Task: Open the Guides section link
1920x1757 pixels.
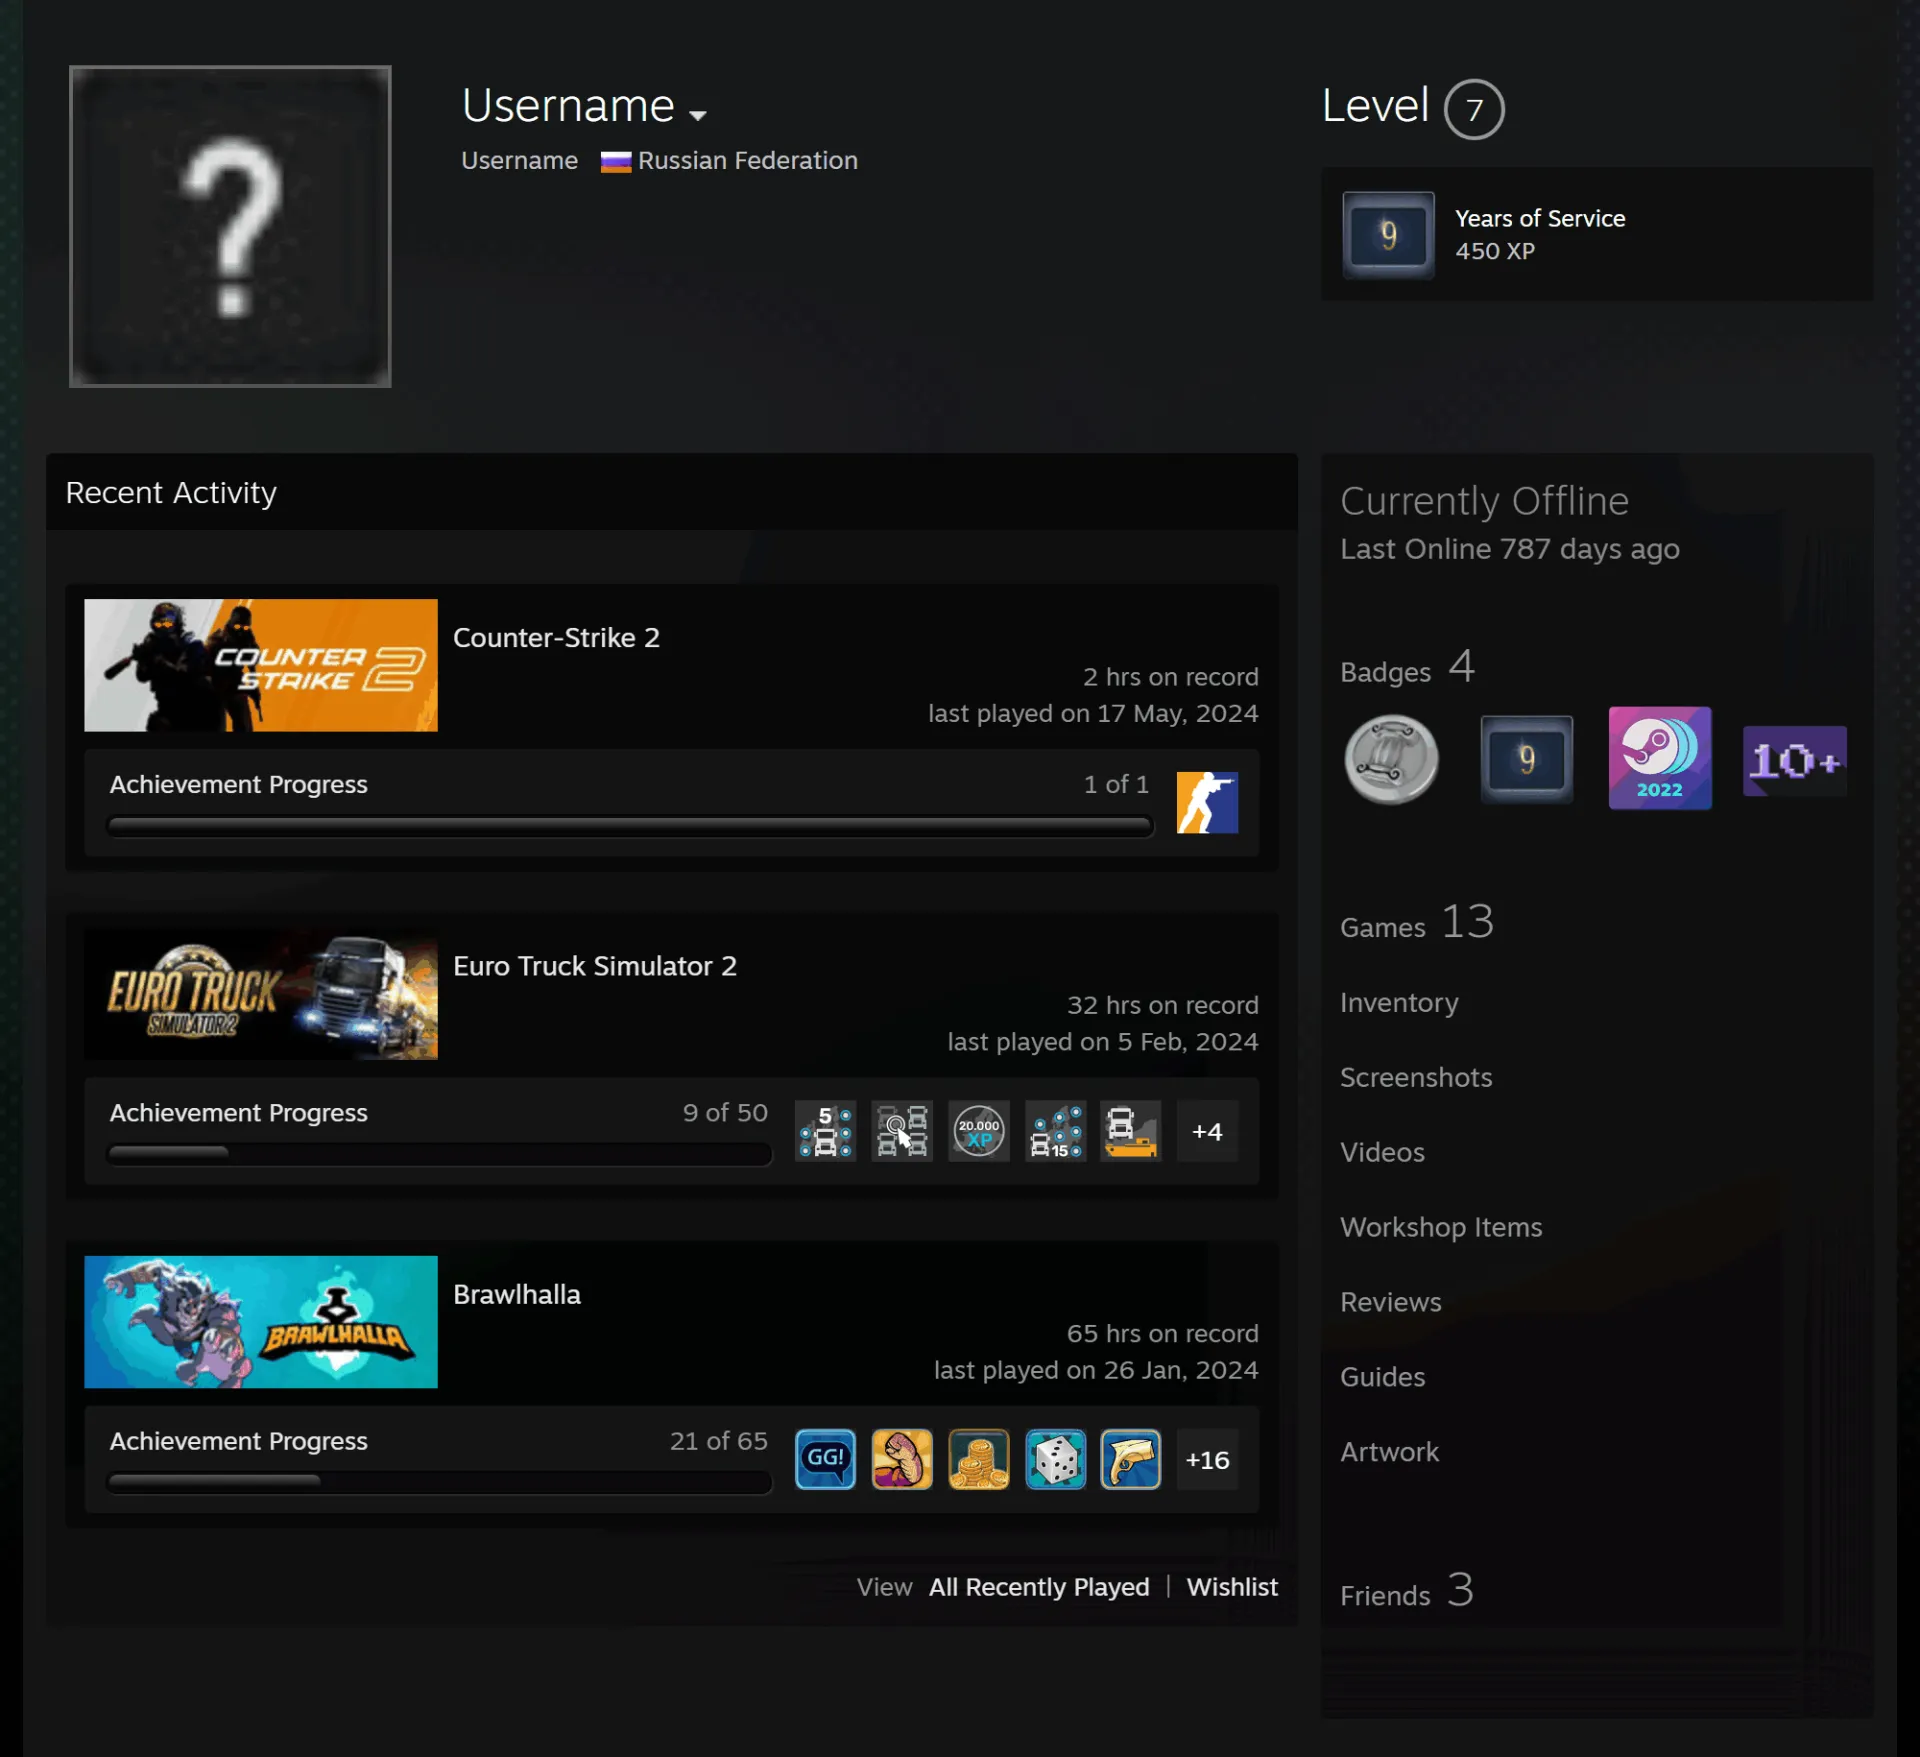Action: [1383, 1377]
